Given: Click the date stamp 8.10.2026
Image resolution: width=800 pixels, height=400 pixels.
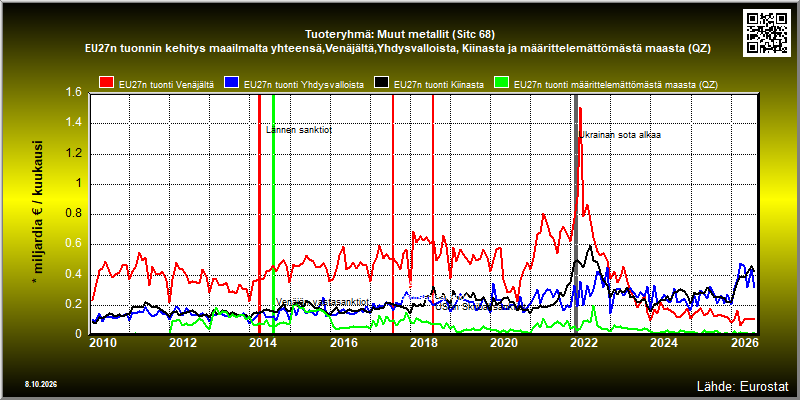Looking at the screenshot, I should tap(41, 384).
